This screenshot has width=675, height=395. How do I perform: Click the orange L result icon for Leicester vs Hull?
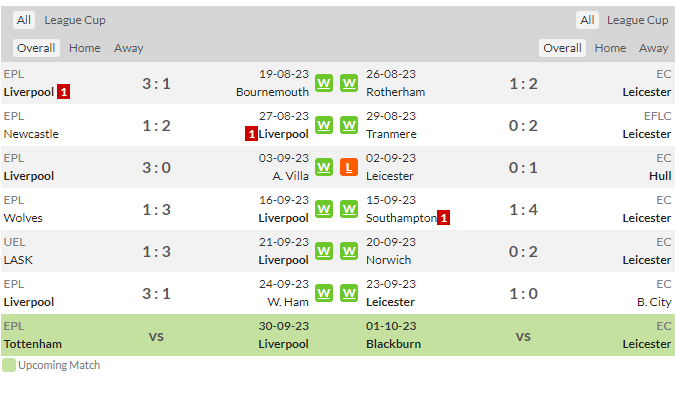click(x=349, y=167)
